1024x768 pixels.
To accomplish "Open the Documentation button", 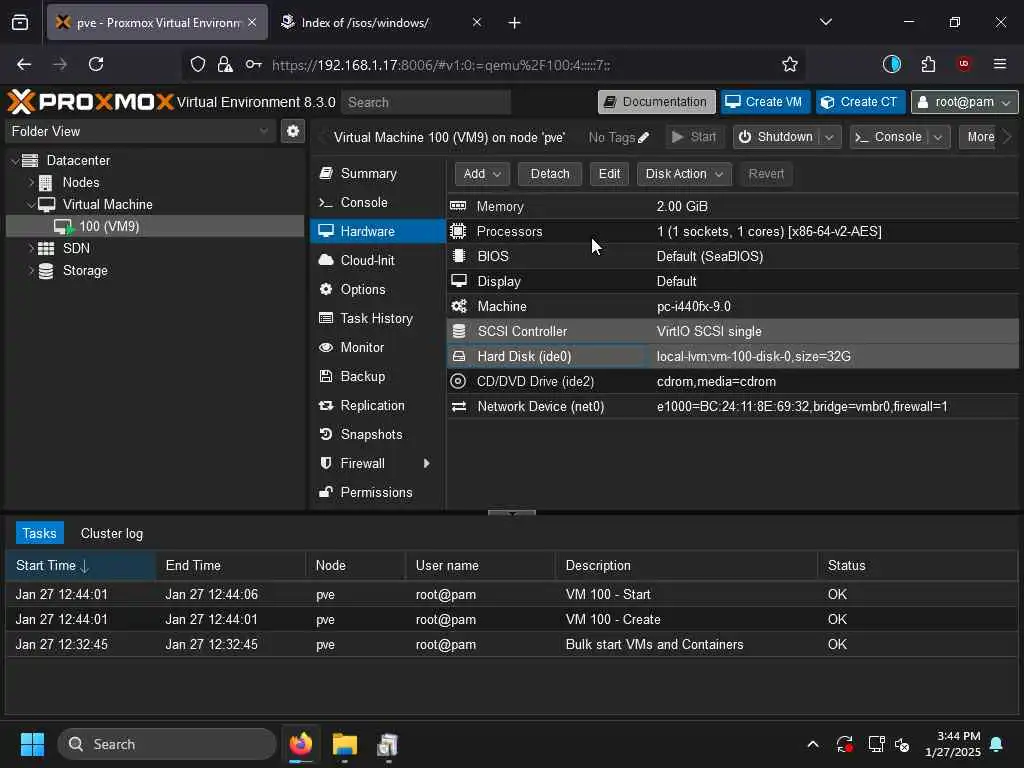I will tap(656, 102).
